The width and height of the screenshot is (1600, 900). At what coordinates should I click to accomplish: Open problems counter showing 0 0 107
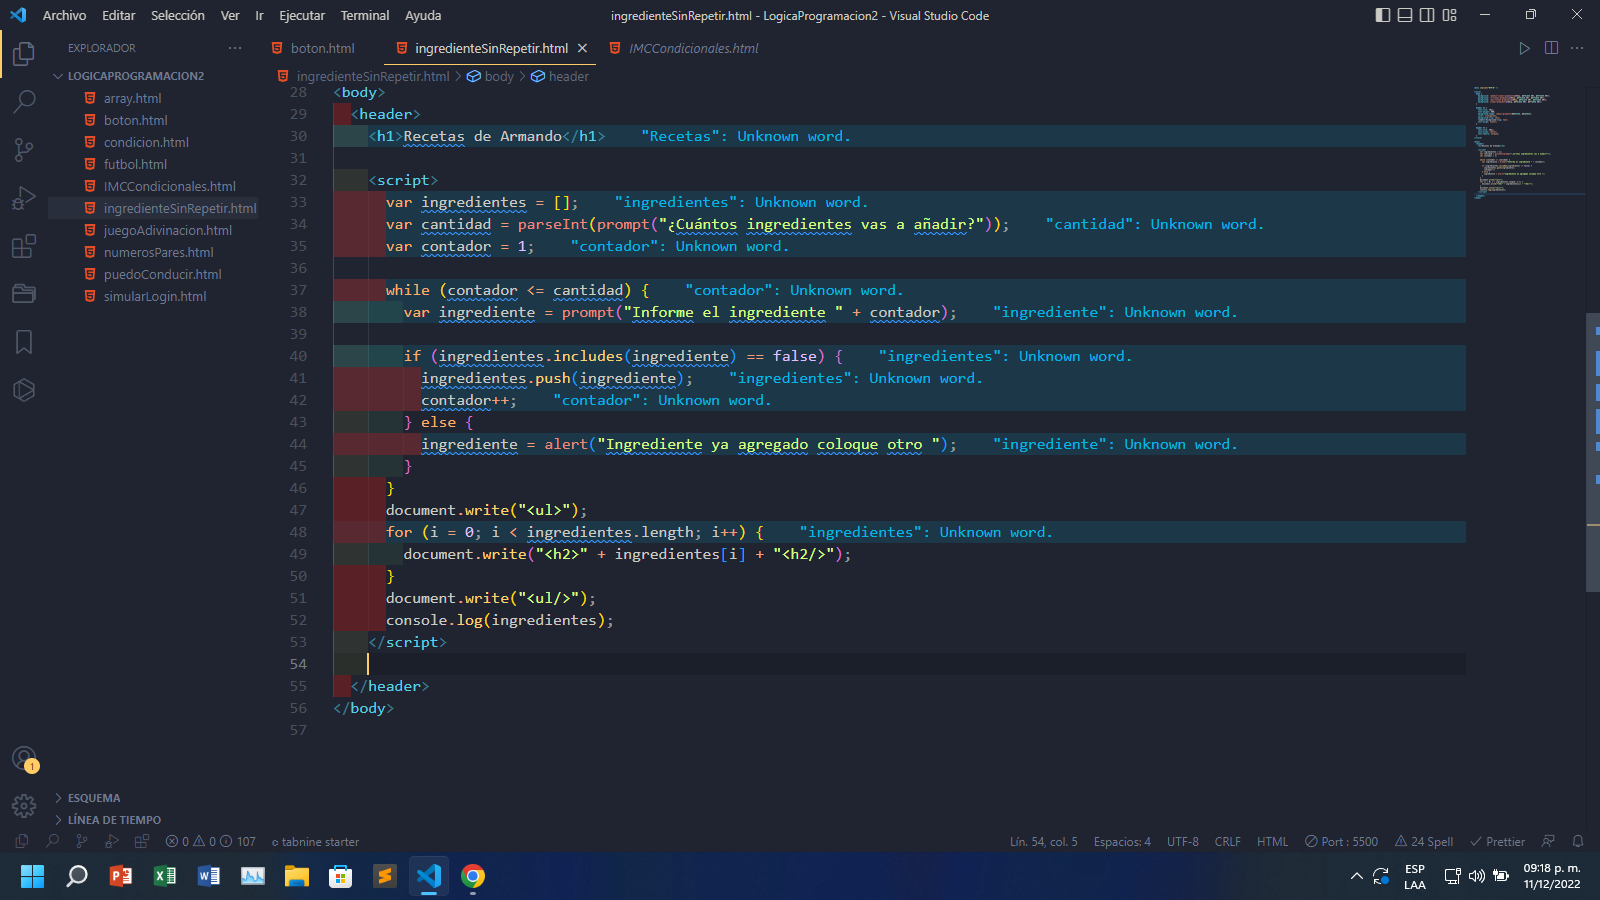tap(211, 841)
